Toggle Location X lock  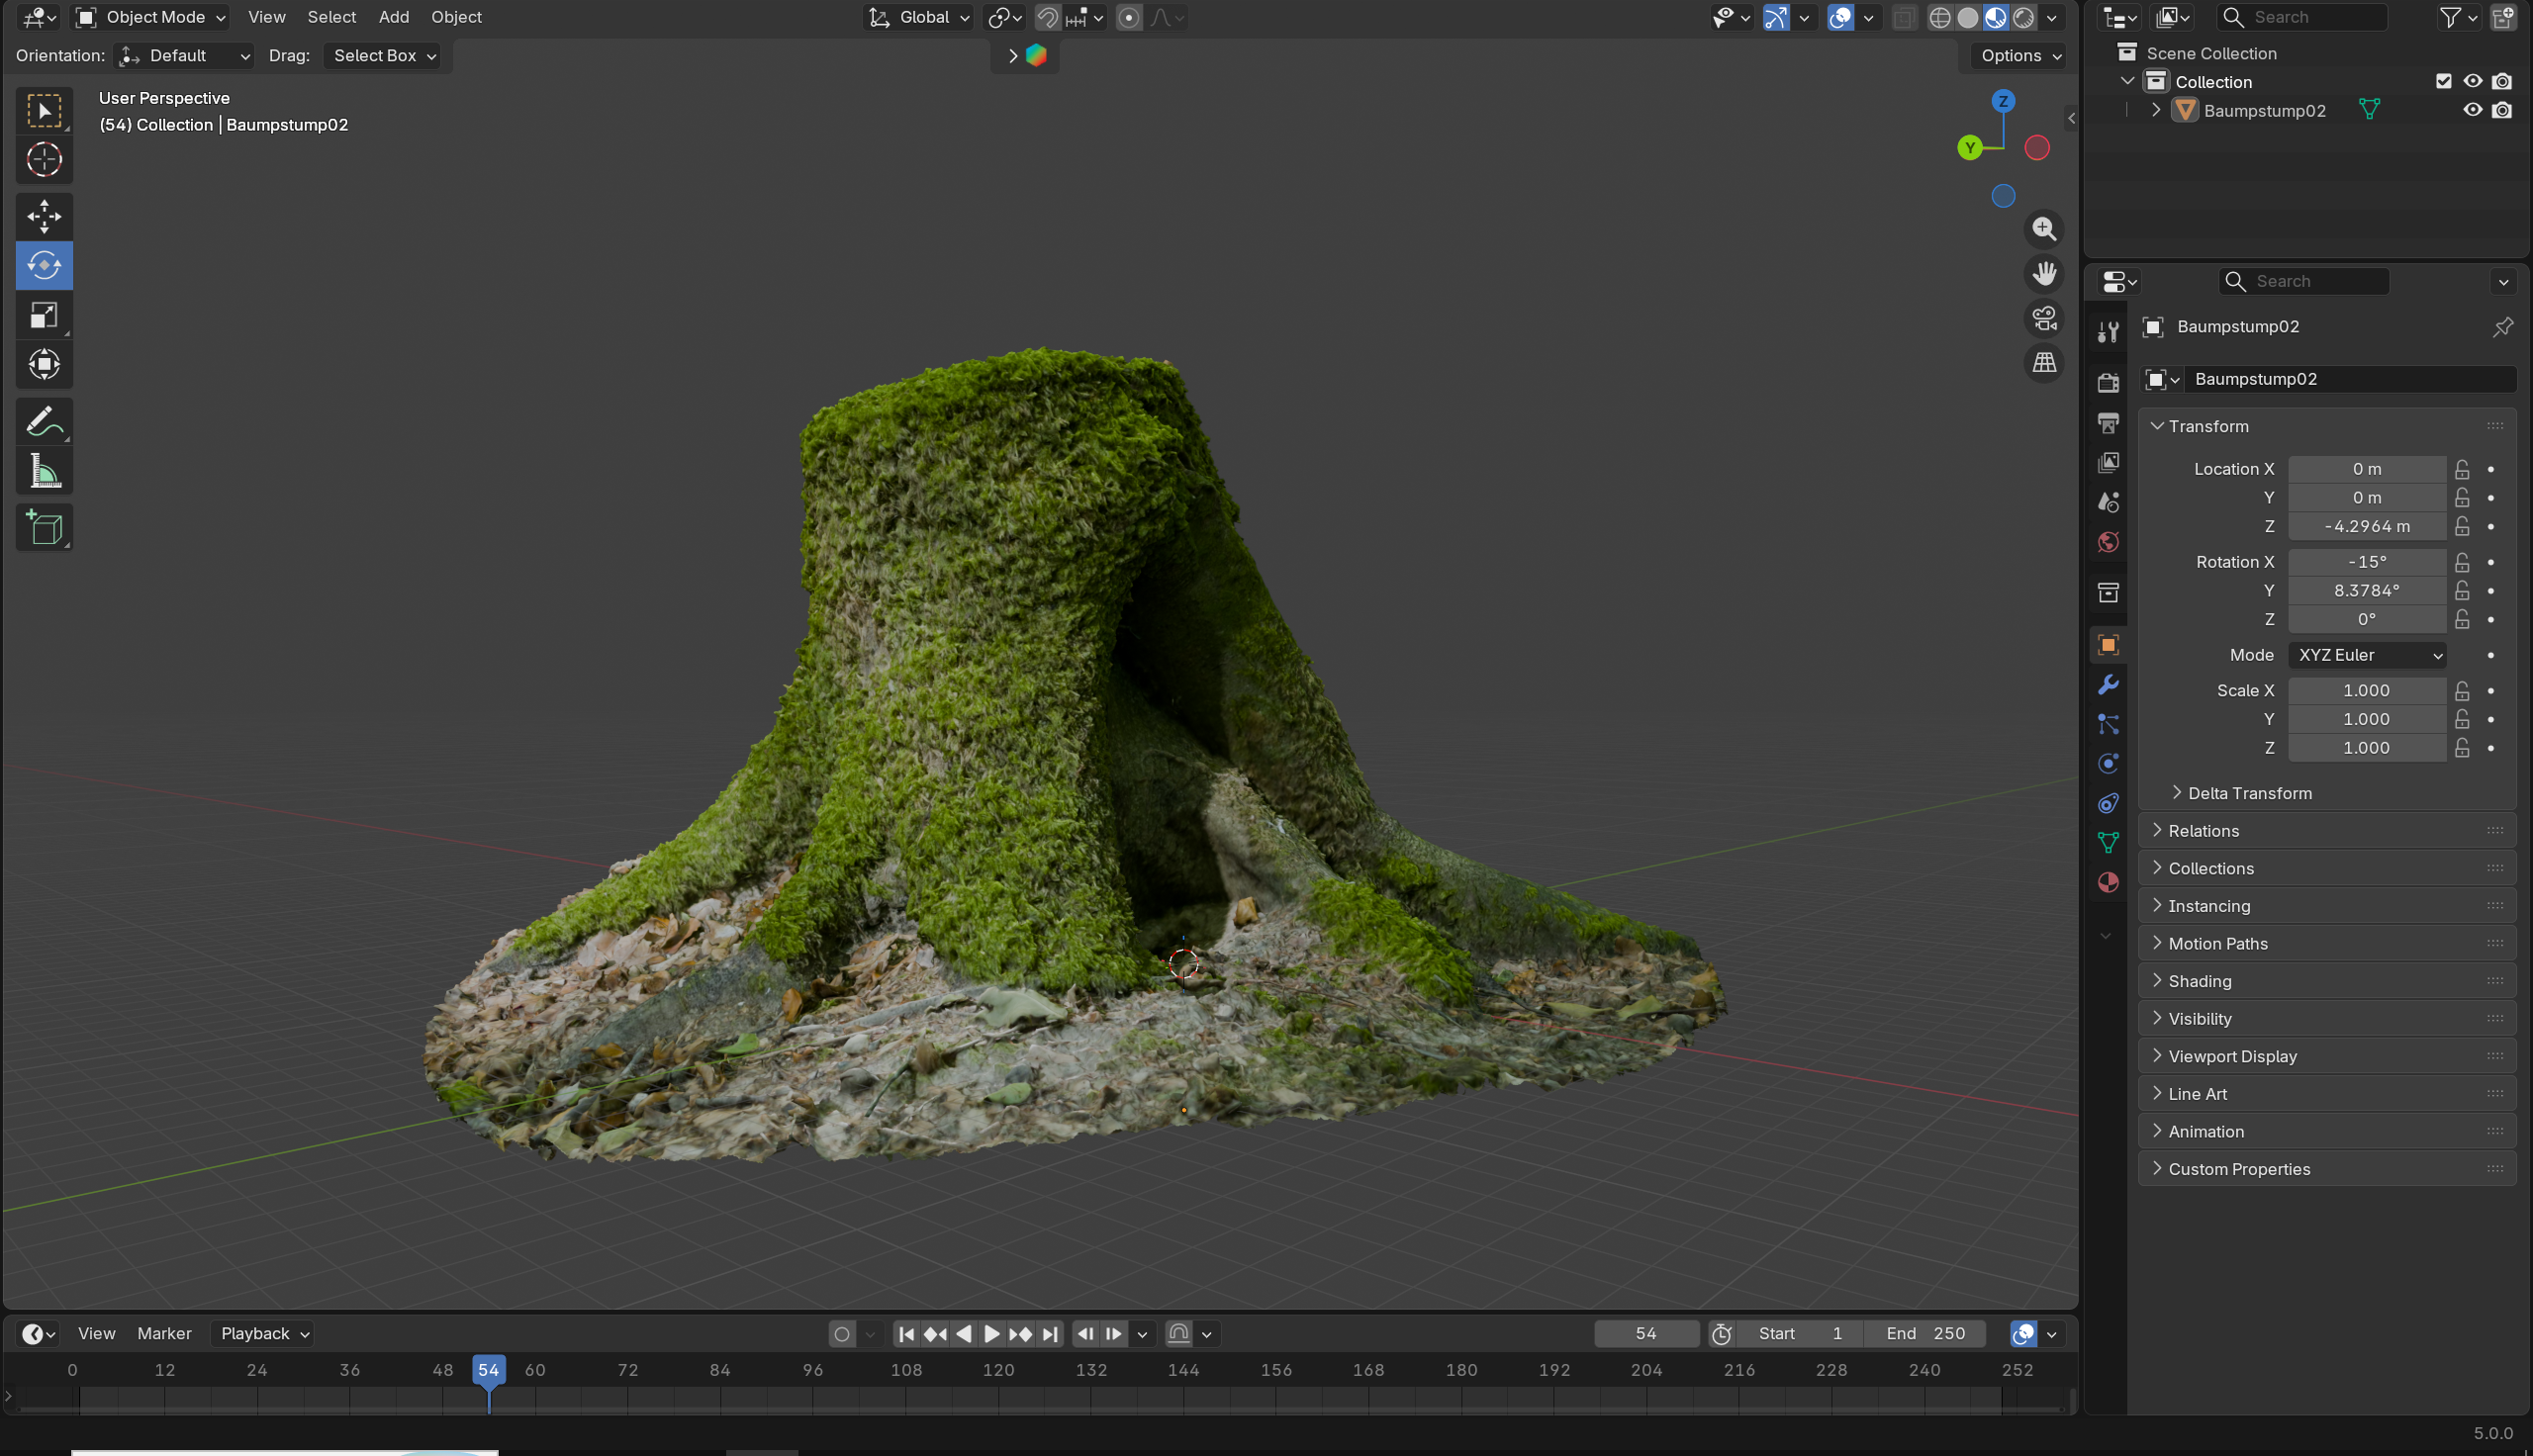pyautogui.click(x=2462, y=469)
